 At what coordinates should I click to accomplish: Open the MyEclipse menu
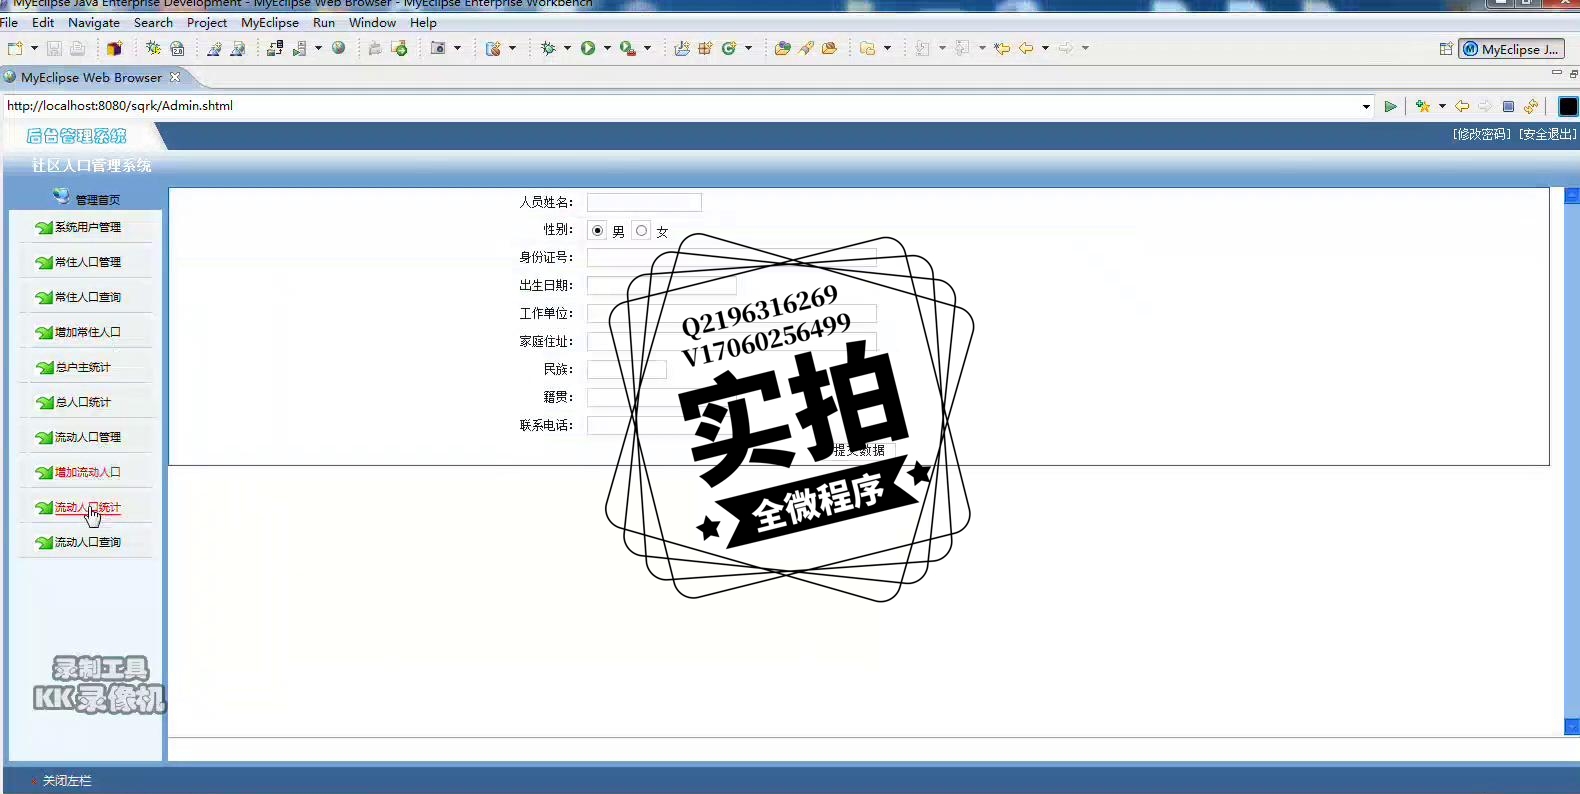(x=270, y=22)
